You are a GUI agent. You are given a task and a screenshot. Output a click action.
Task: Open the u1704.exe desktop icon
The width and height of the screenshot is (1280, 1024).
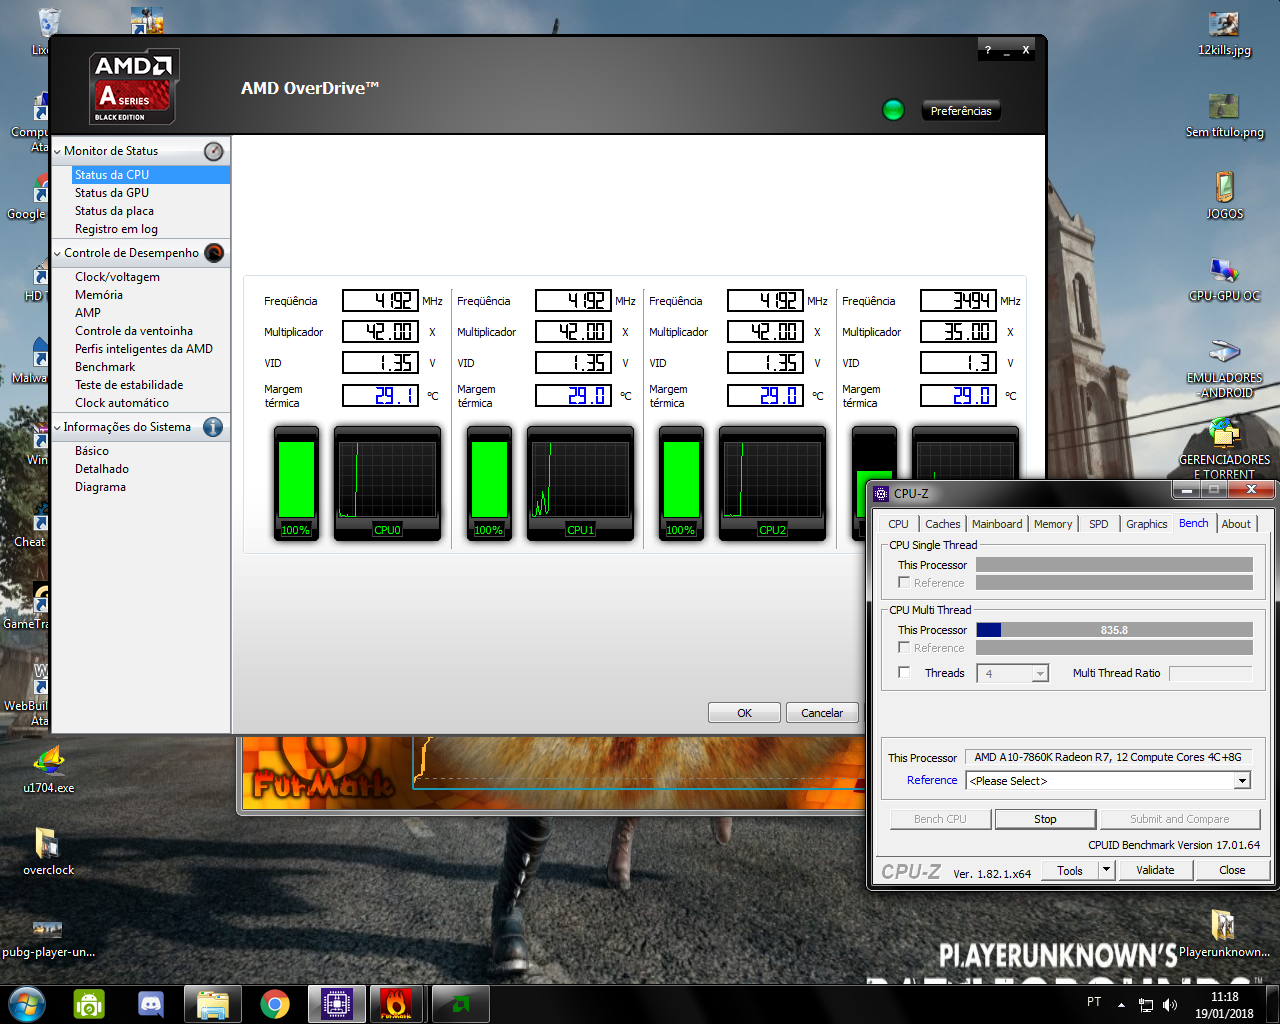click(x=48, y=770)
